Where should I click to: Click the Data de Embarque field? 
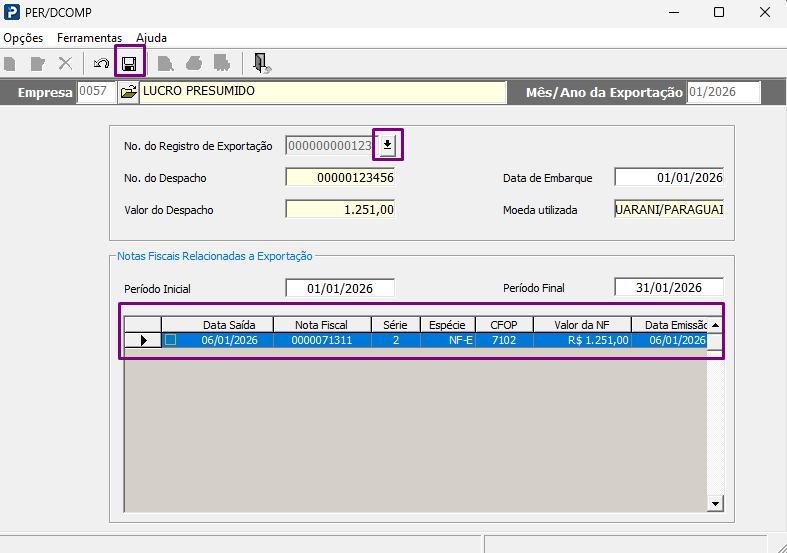point(669,178)
